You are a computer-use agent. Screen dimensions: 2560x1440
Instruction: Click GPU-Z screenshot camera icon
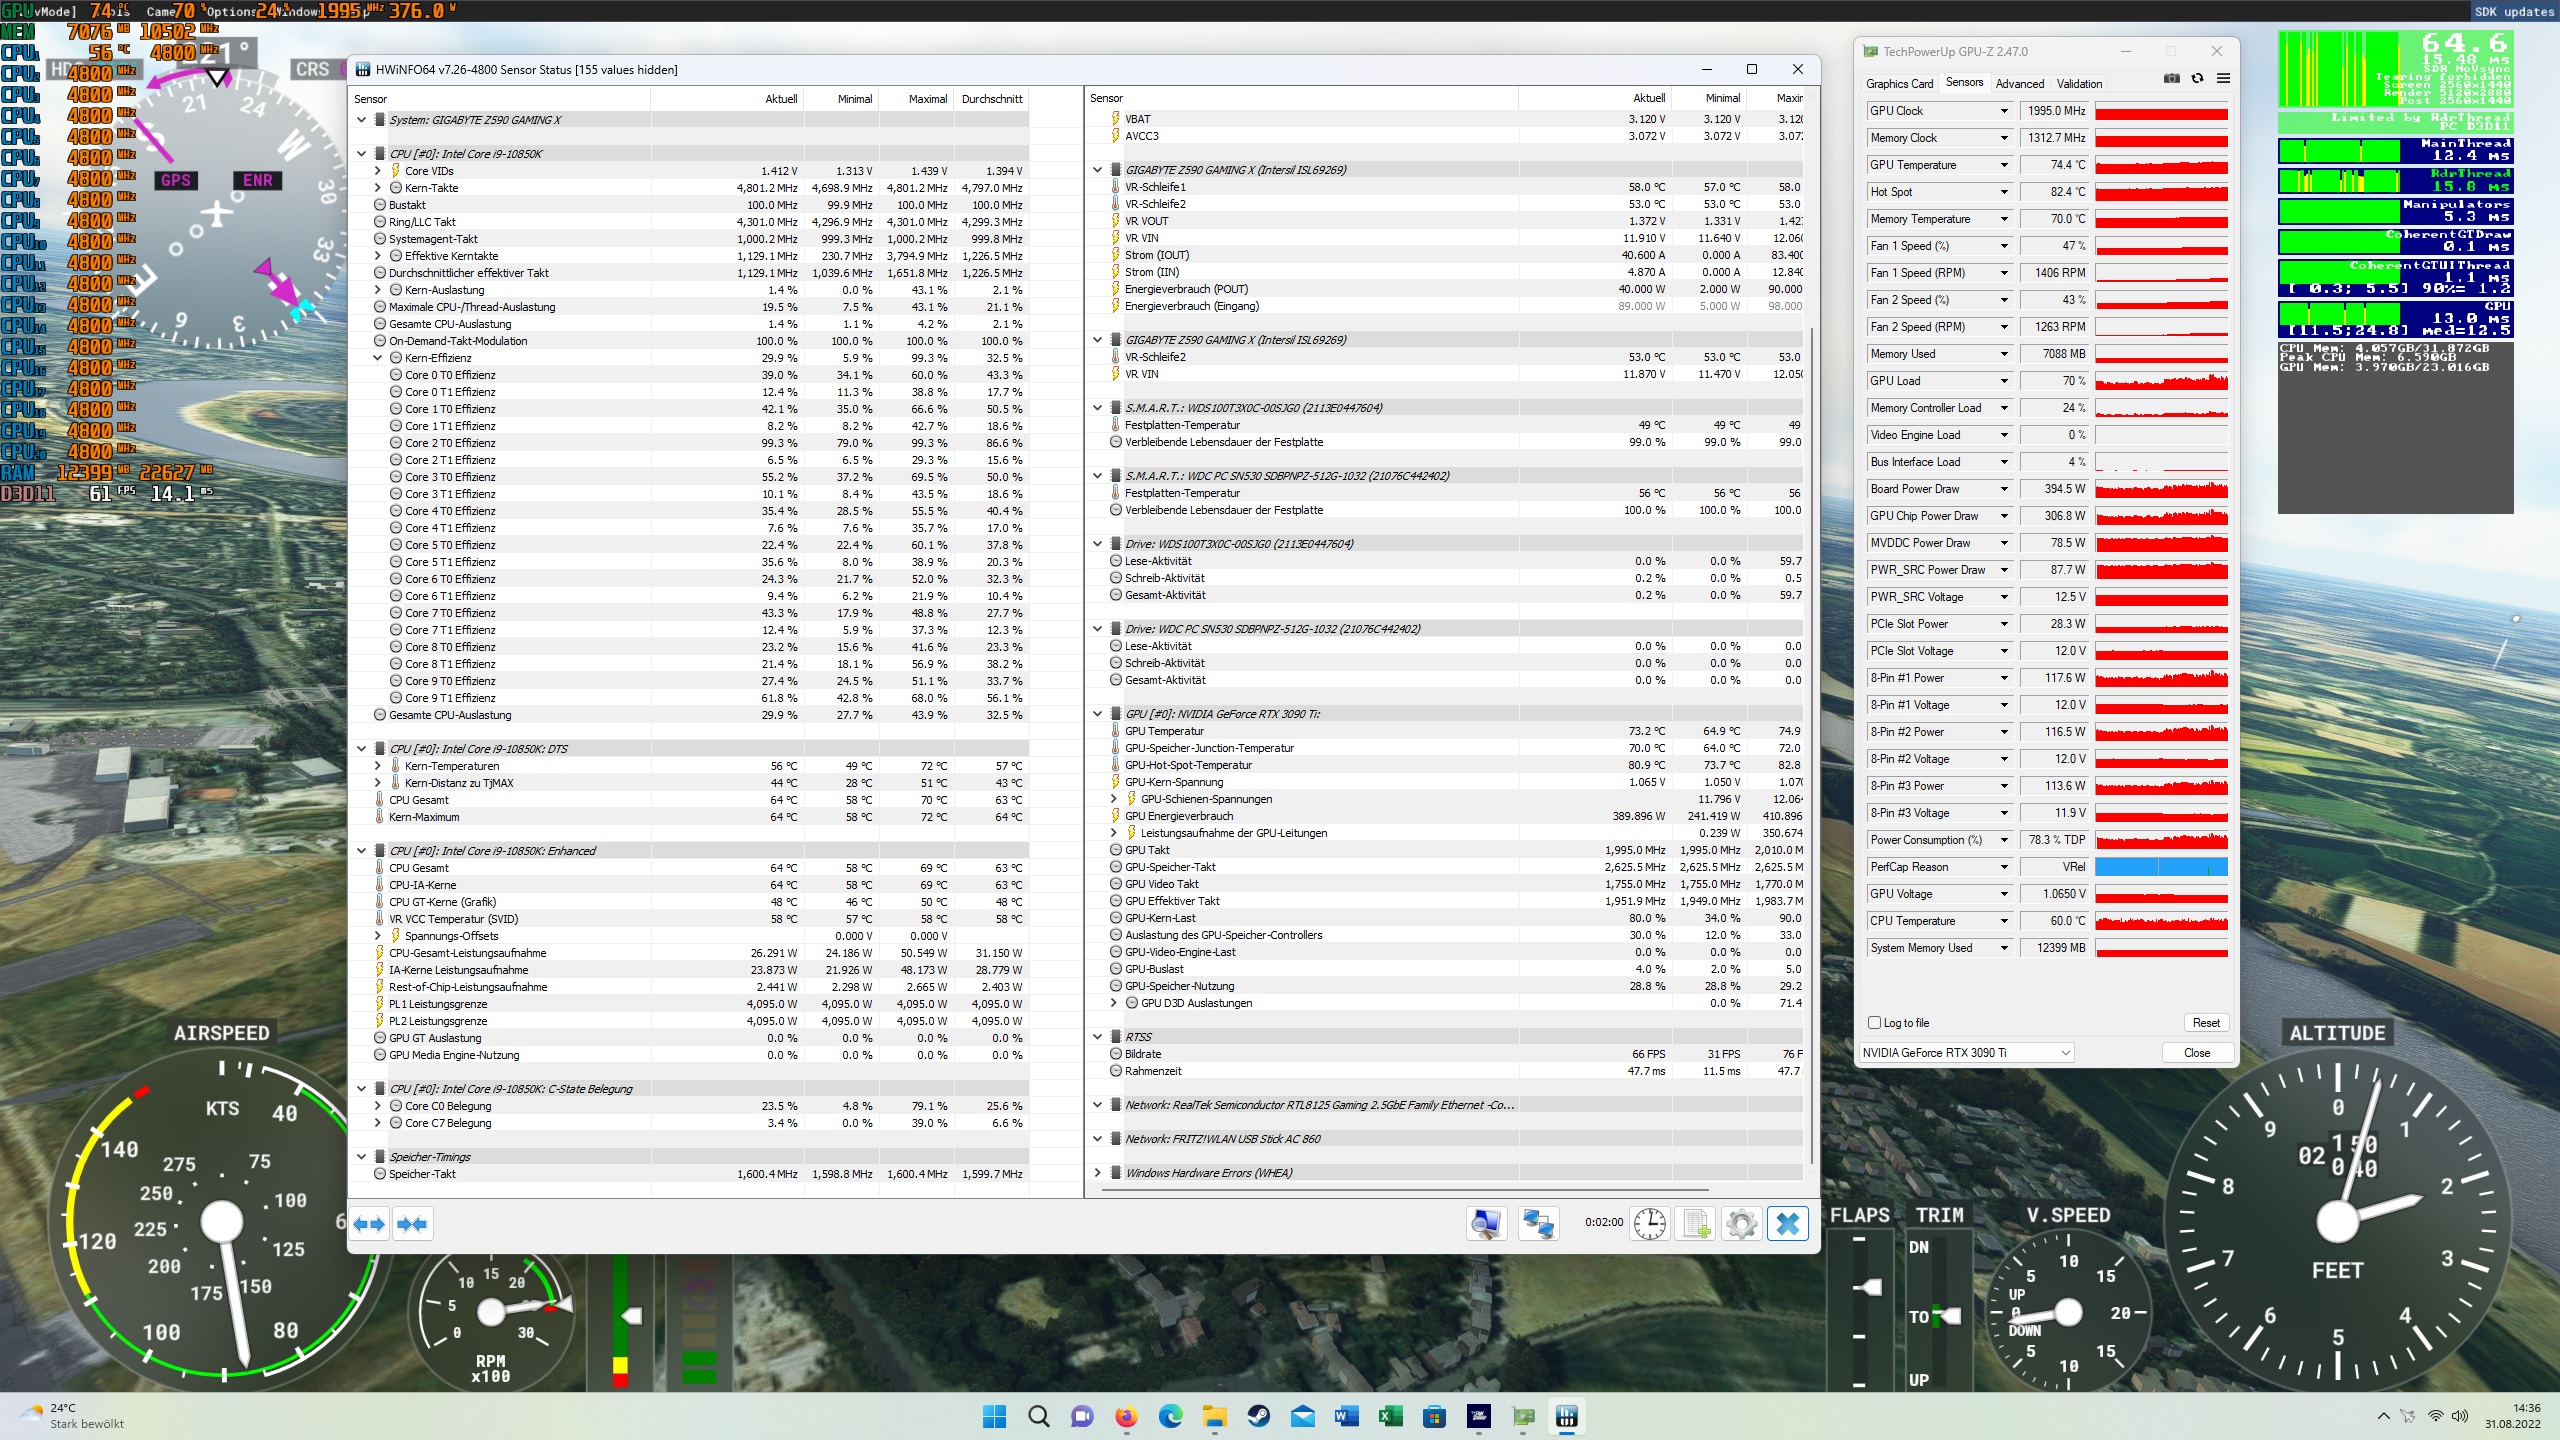pos(2171,79)
